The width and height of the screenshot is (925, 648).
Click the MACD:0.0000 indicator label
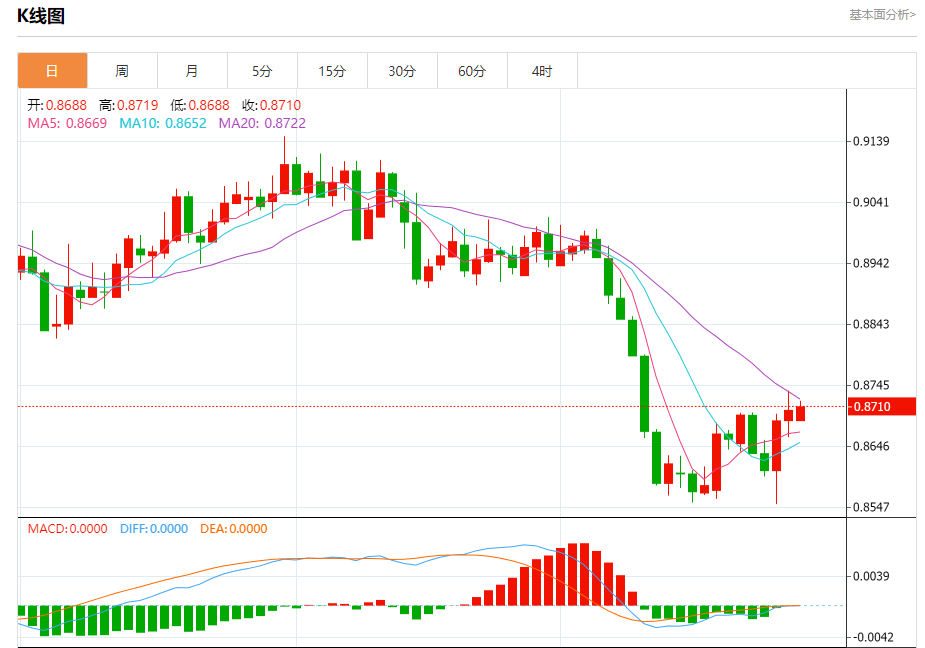tap(68, 529)
